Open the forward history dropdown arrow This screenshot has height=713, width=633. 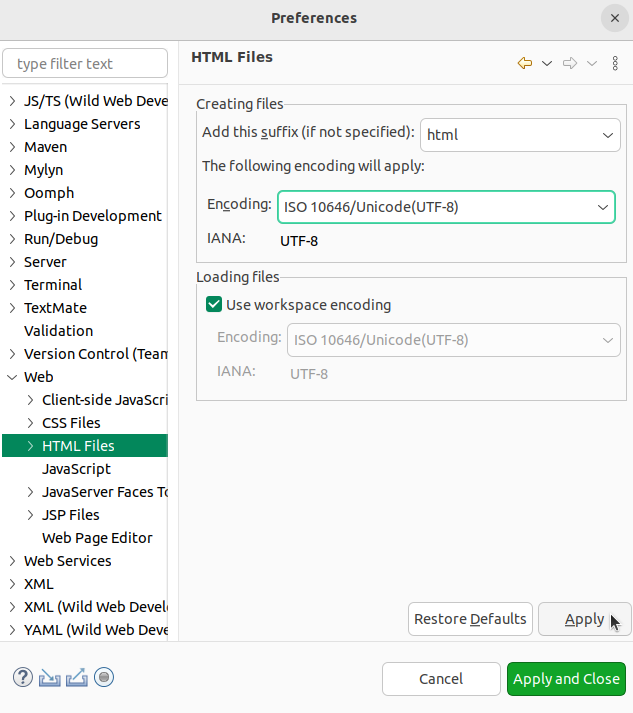[x=592, y=63]
